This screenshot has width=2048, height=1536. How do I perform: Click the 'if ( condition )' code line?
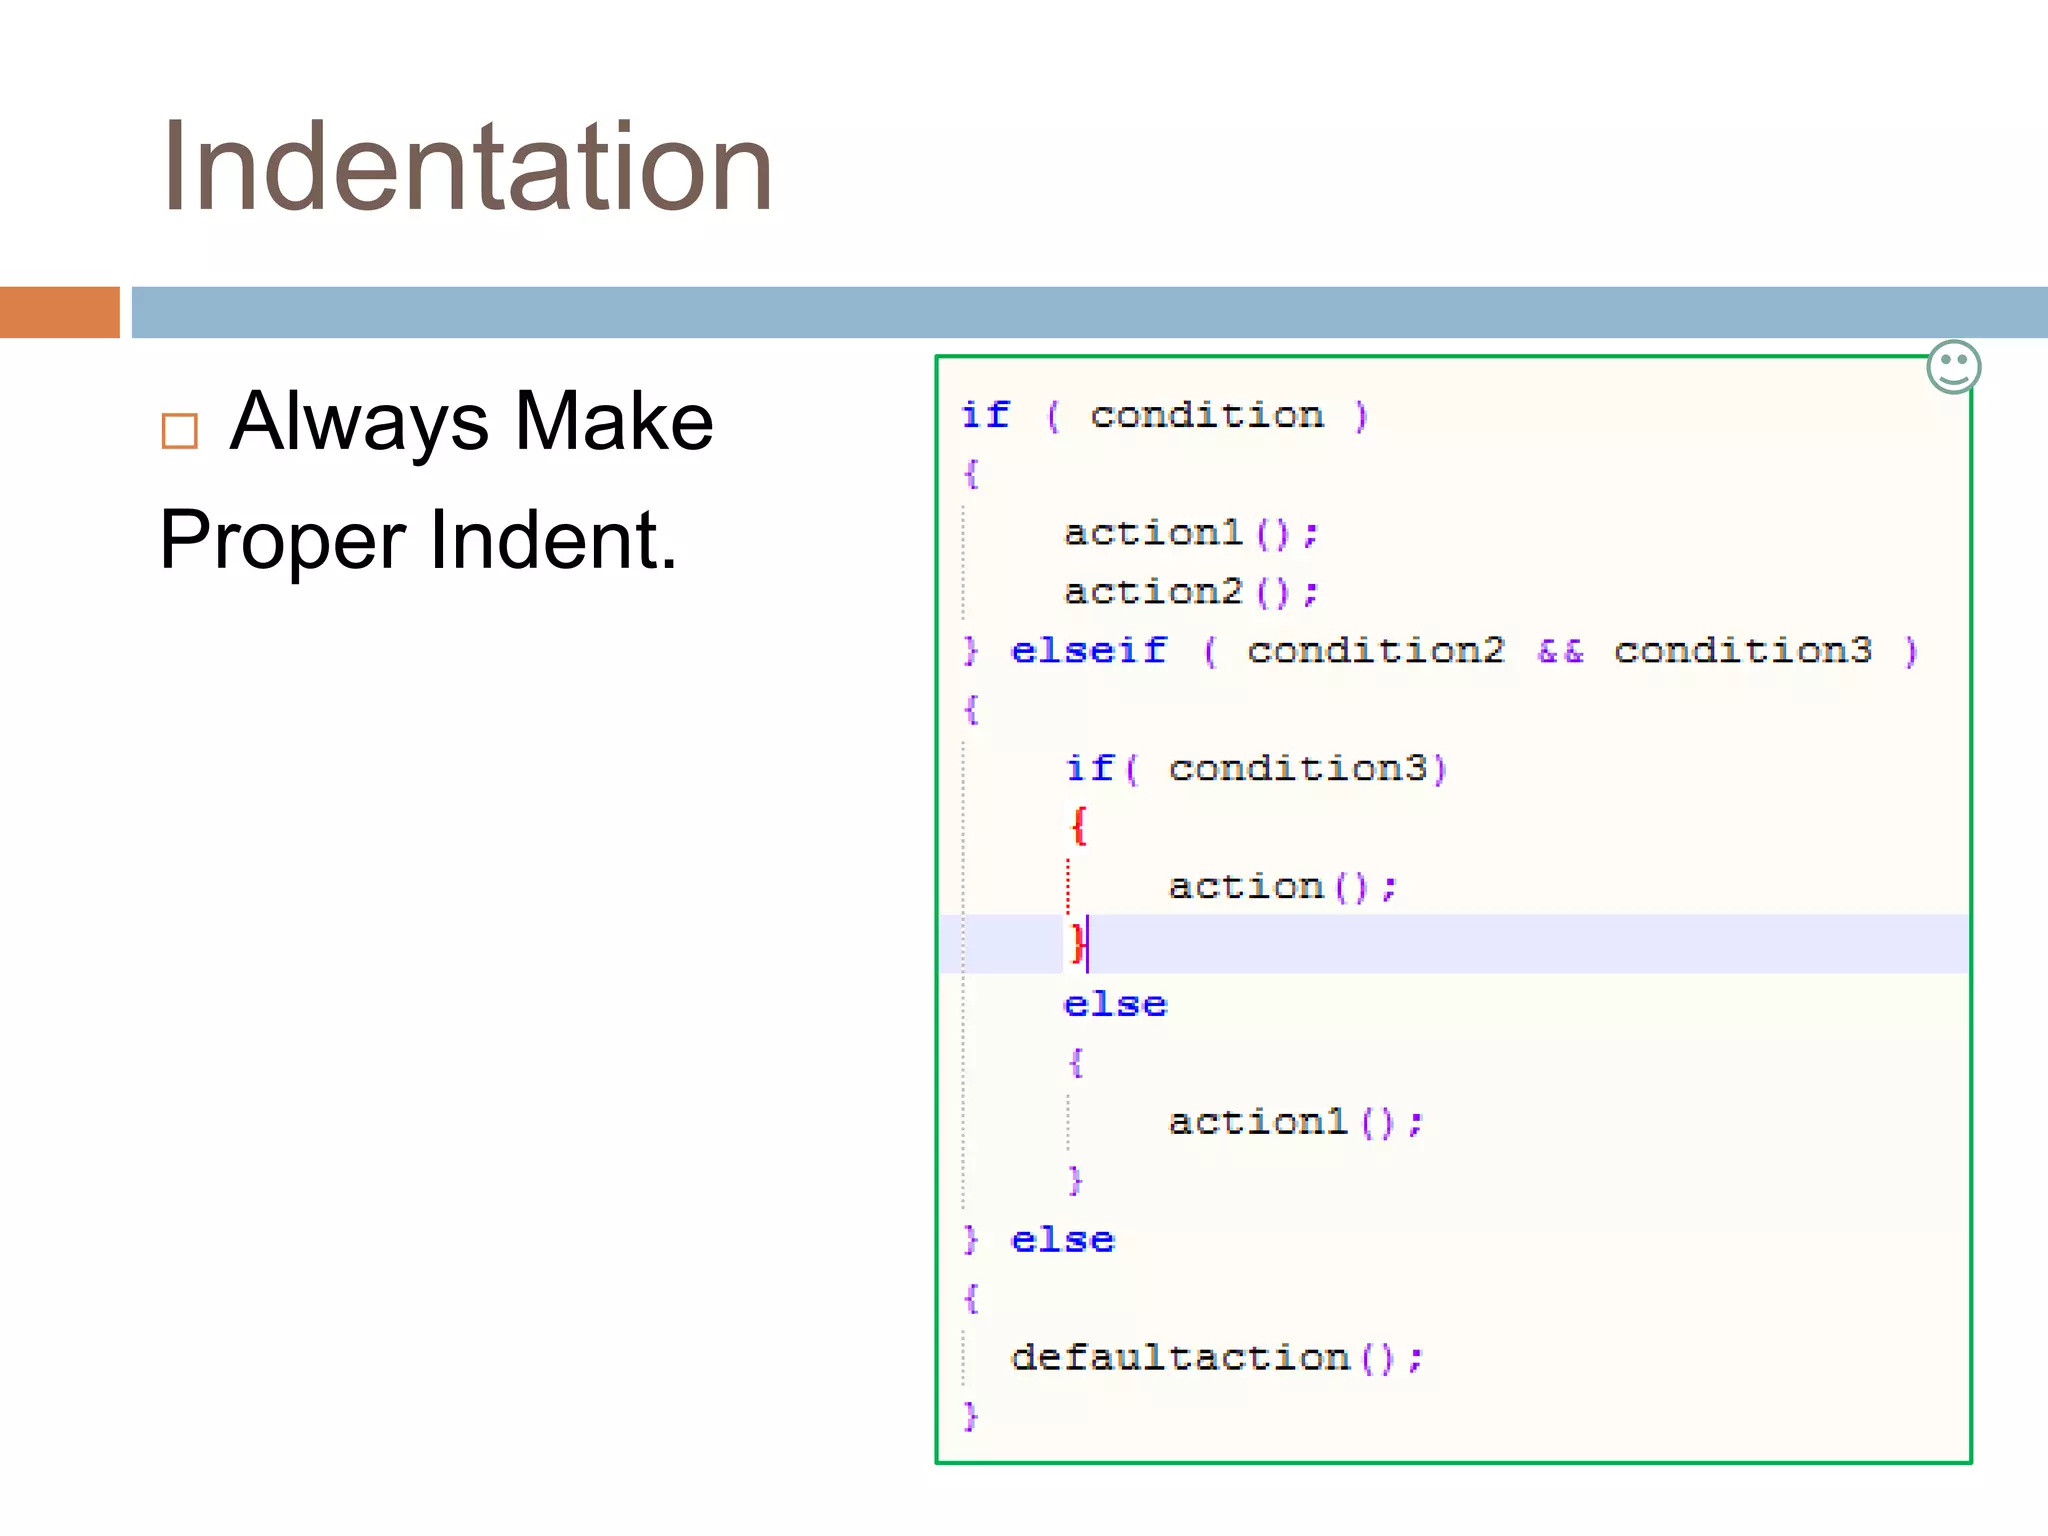point(1164,415)
